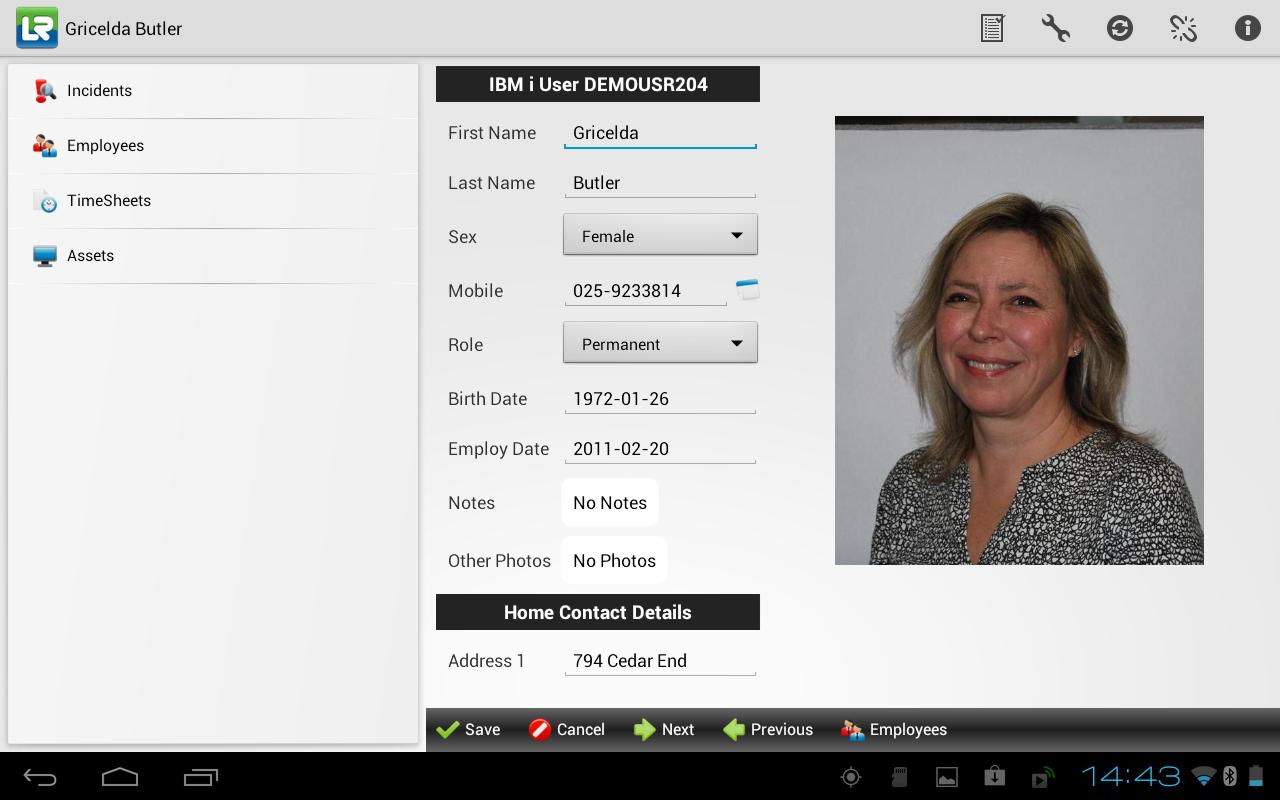Expand the Role dropdown showing Permanent
This screenshot has height=800, width=1280.
pos(660,344)
